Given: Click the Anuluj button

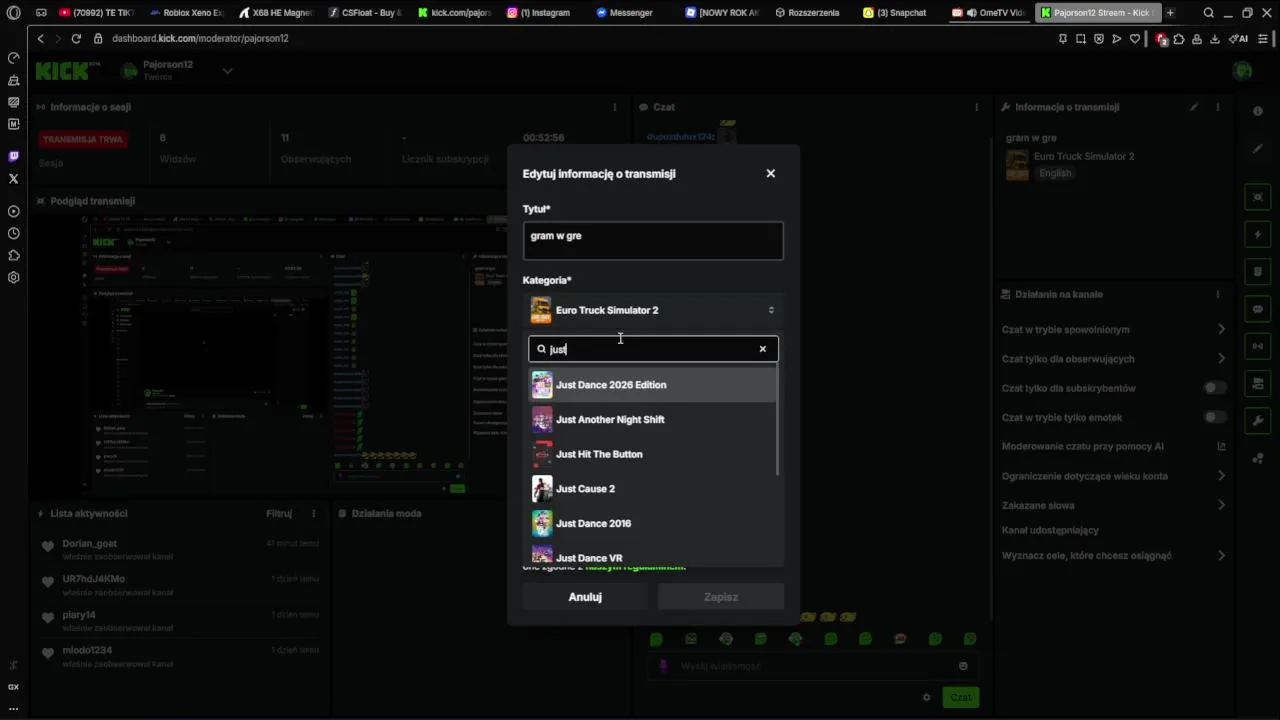Looking at the screenshot, I should (x=585, y=597).
